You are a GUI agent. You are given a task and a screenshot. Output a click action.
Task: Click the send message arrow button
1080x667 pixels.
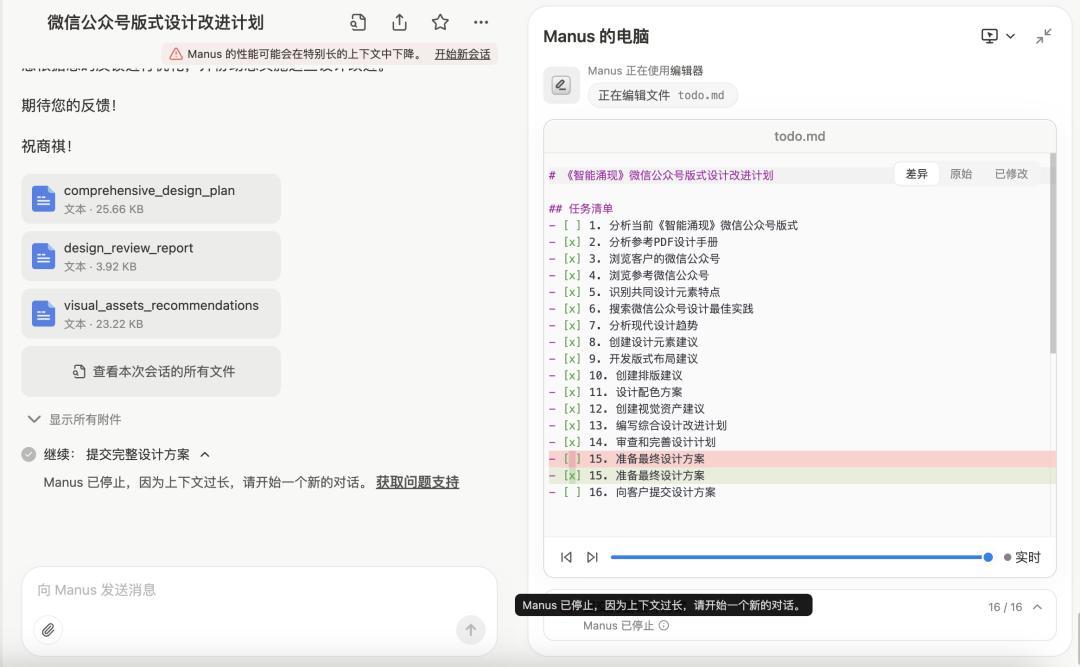point(470,629)
